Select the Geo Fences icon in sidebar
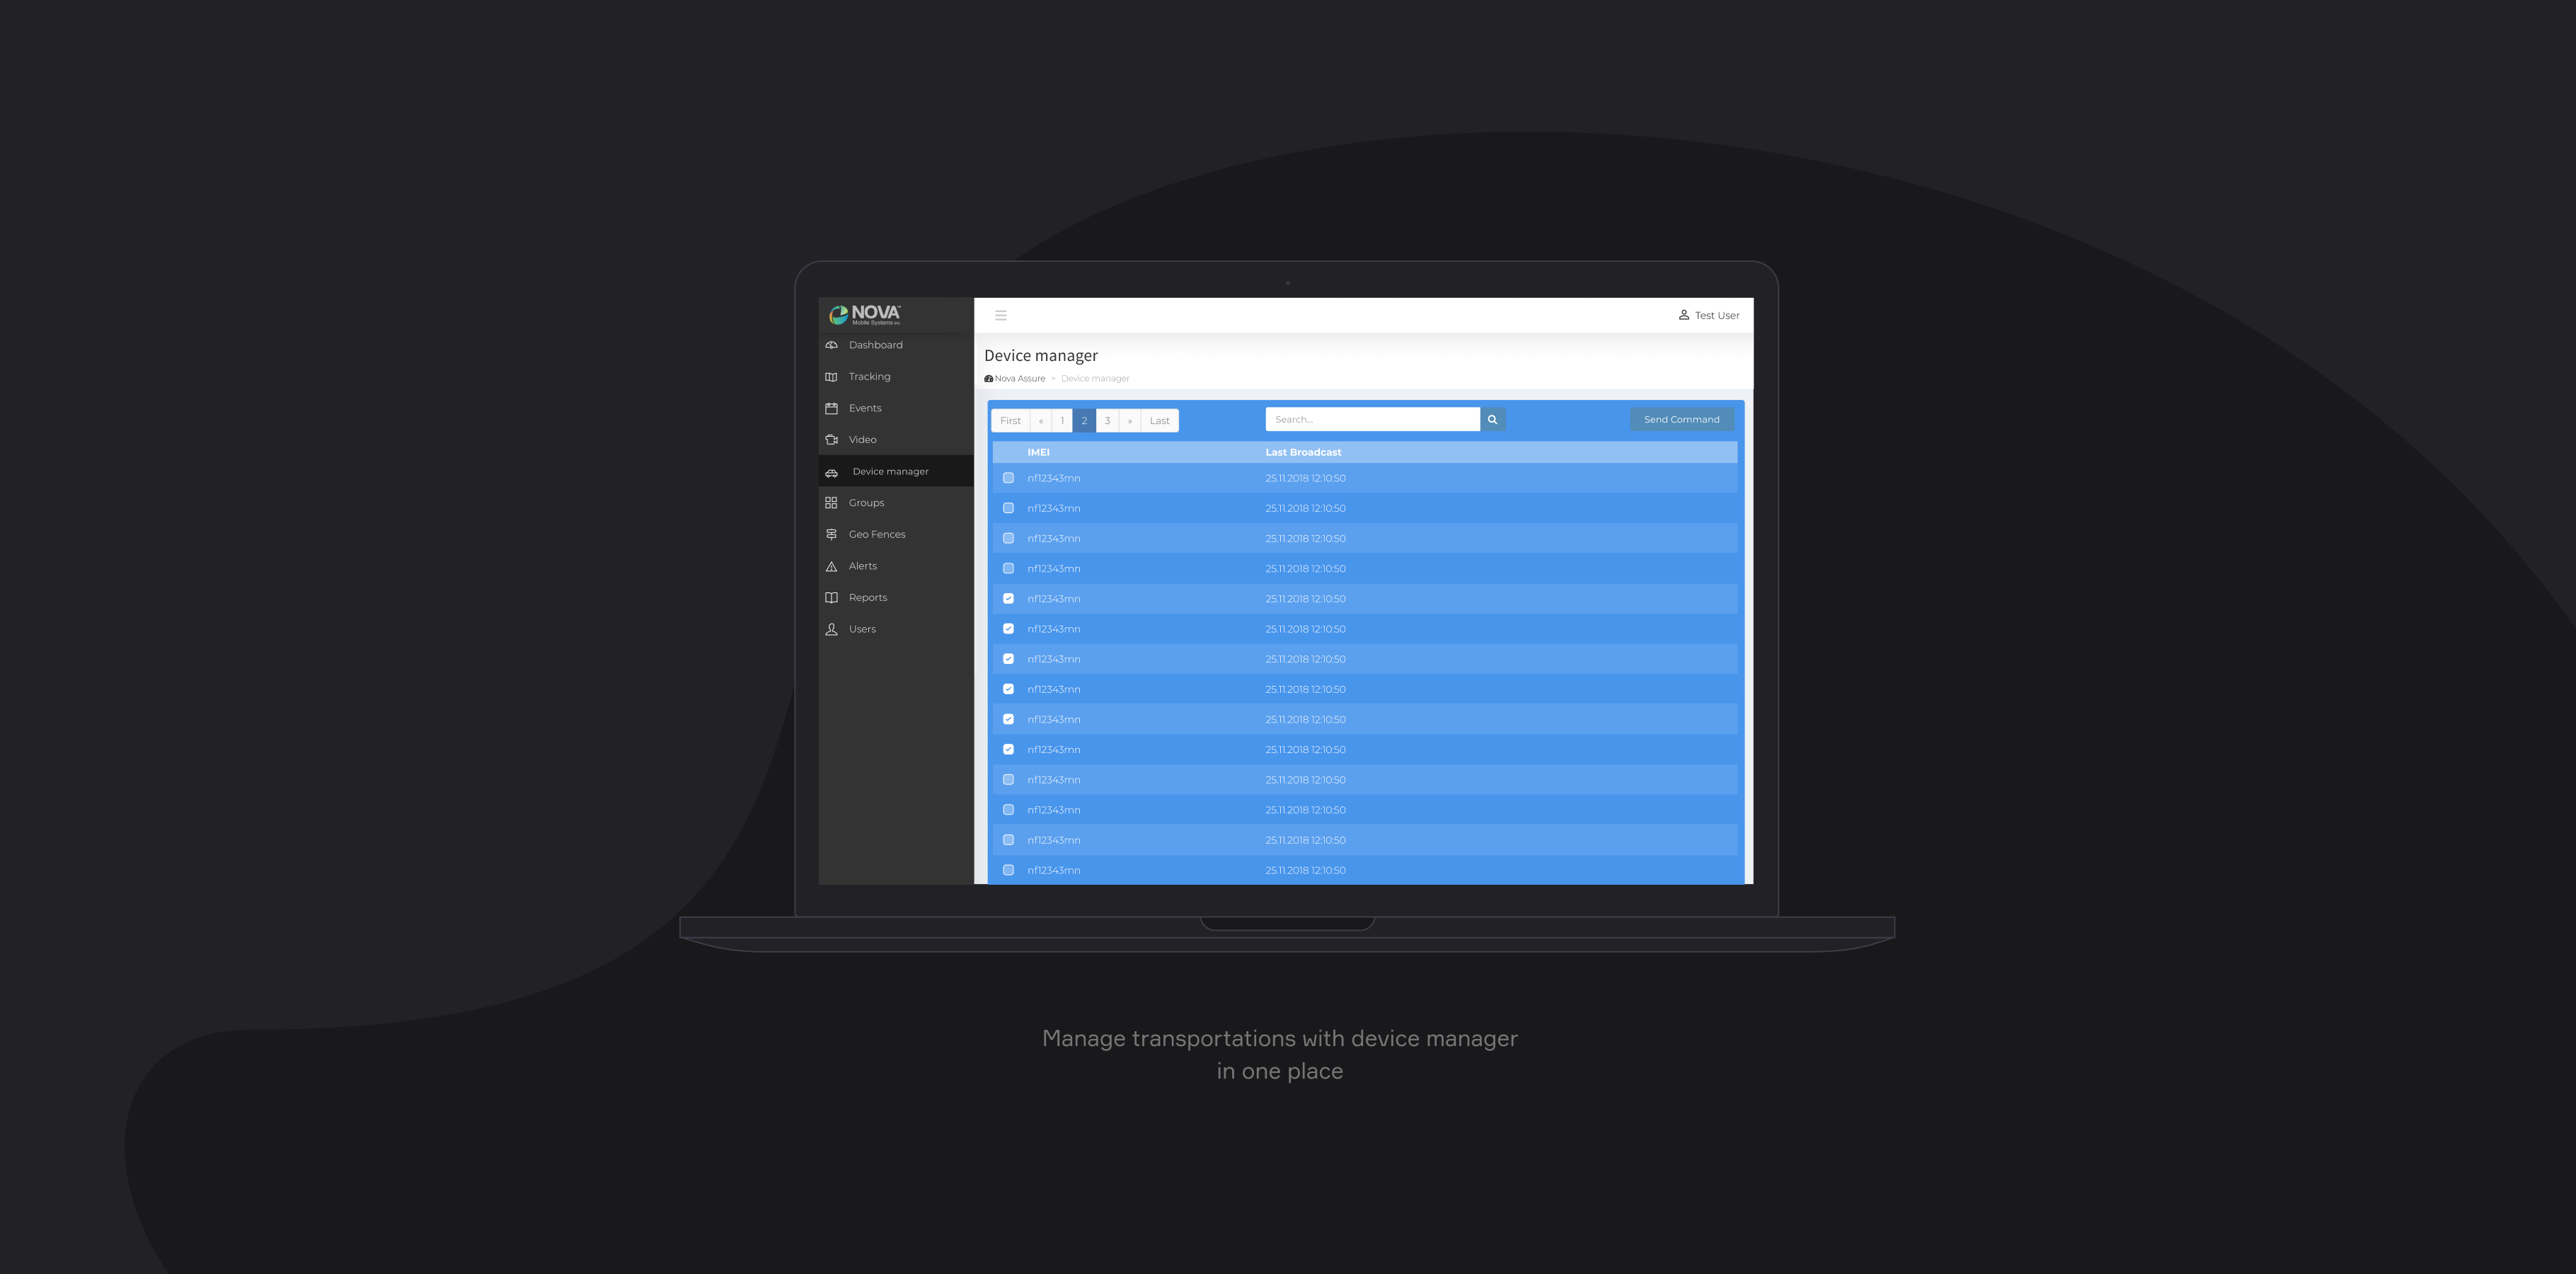2576x1274 pixels. click(x=832, y=534)
